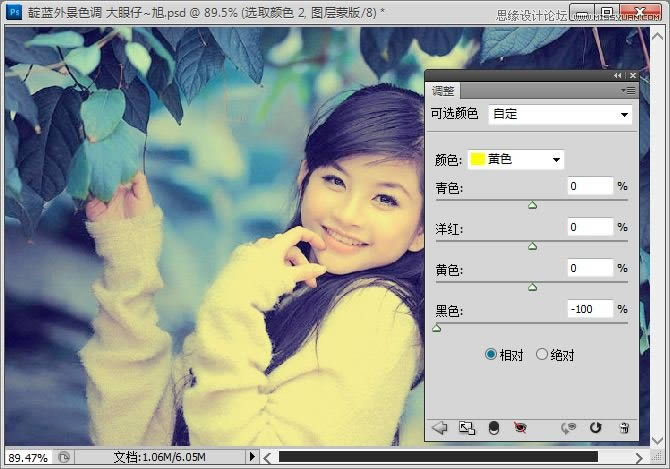670x469 pixels.
Task: Click the view previous state icon
Action: point(569,427)
